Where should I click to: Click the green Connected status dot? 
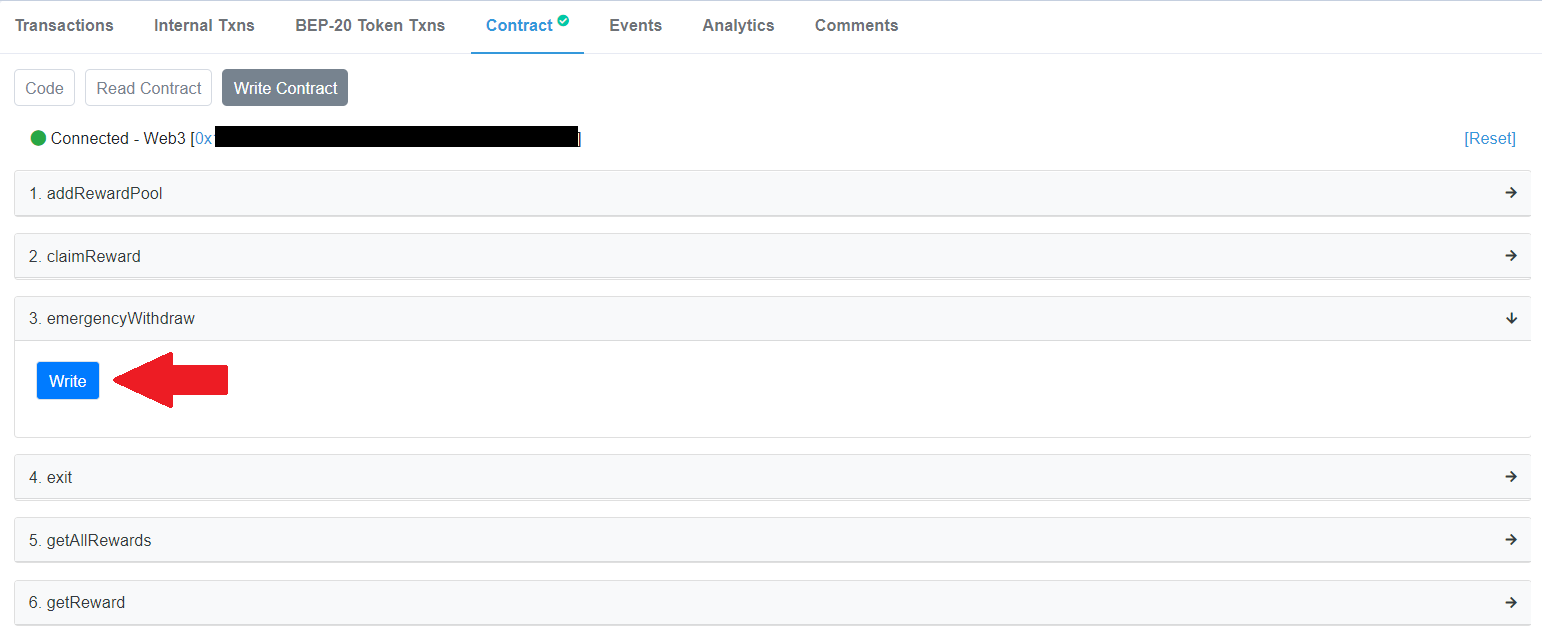click(38, 138)
